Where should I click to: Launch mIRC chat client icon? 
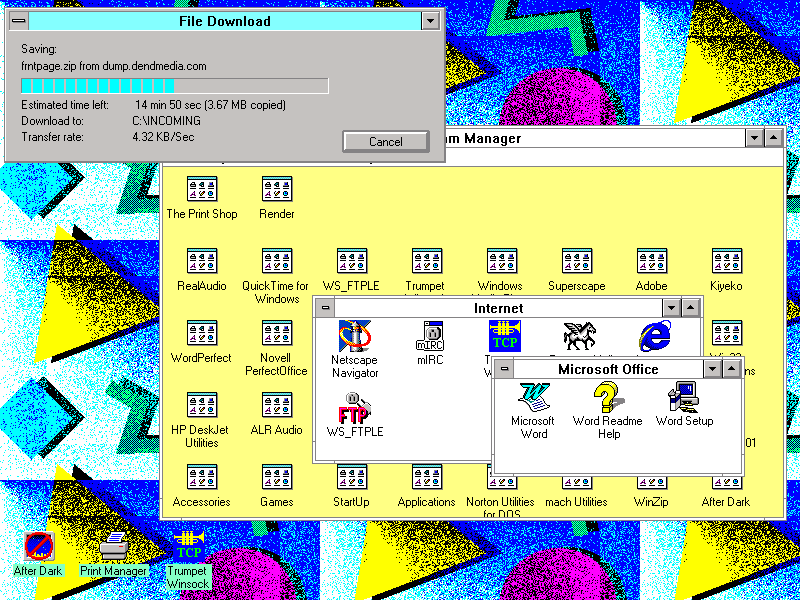430,336
